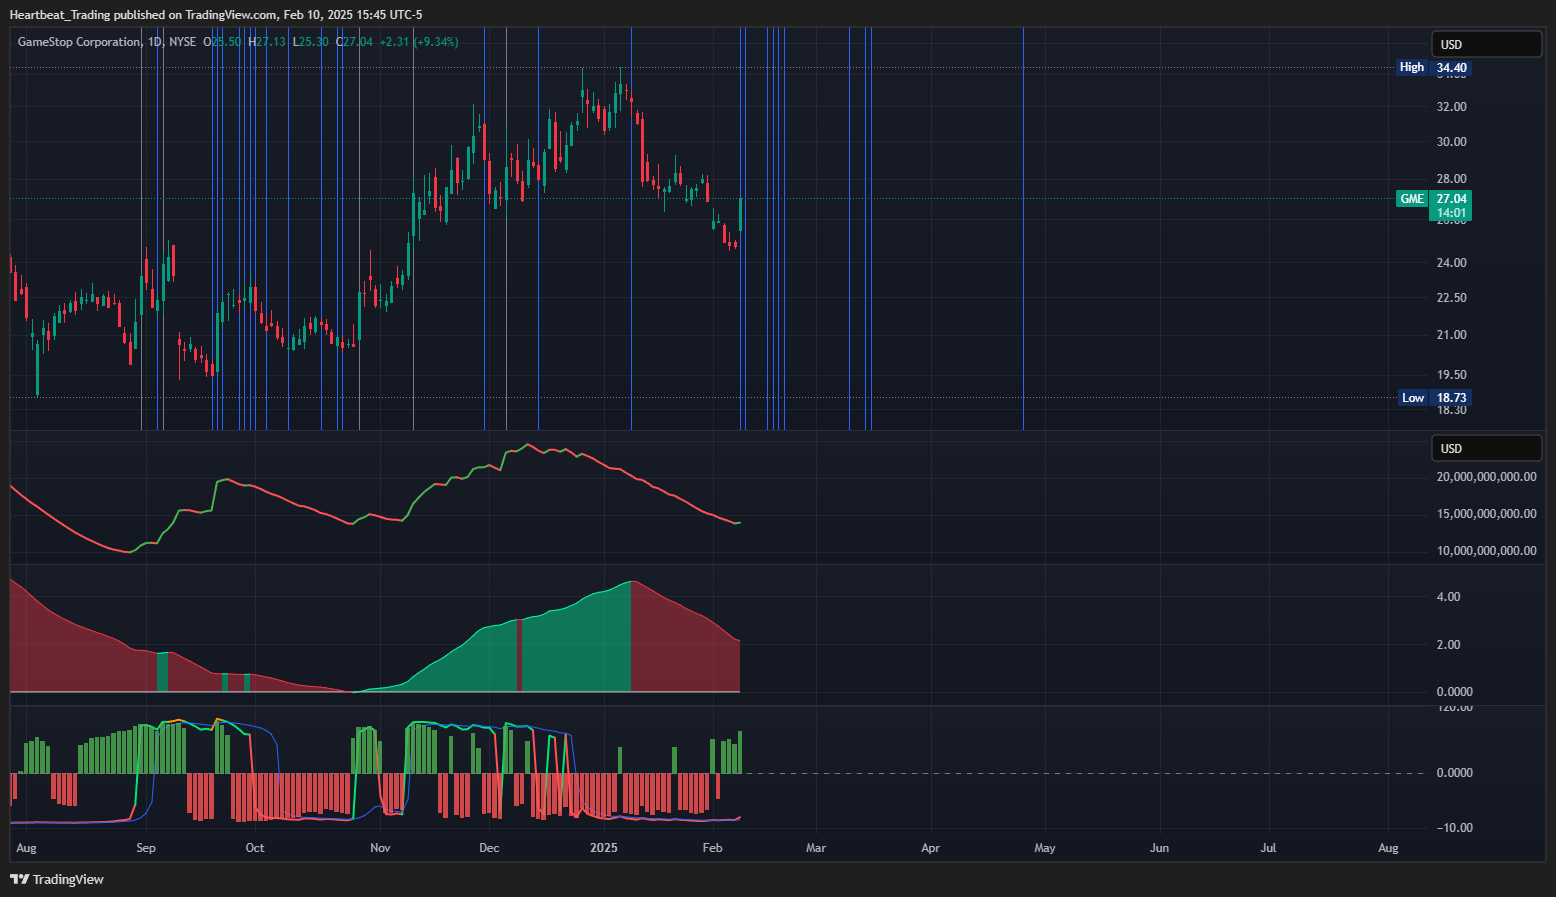Viewport: 1556px width, 897px height.
Task: Click the Jun label on time axis
Action: 1159,848
